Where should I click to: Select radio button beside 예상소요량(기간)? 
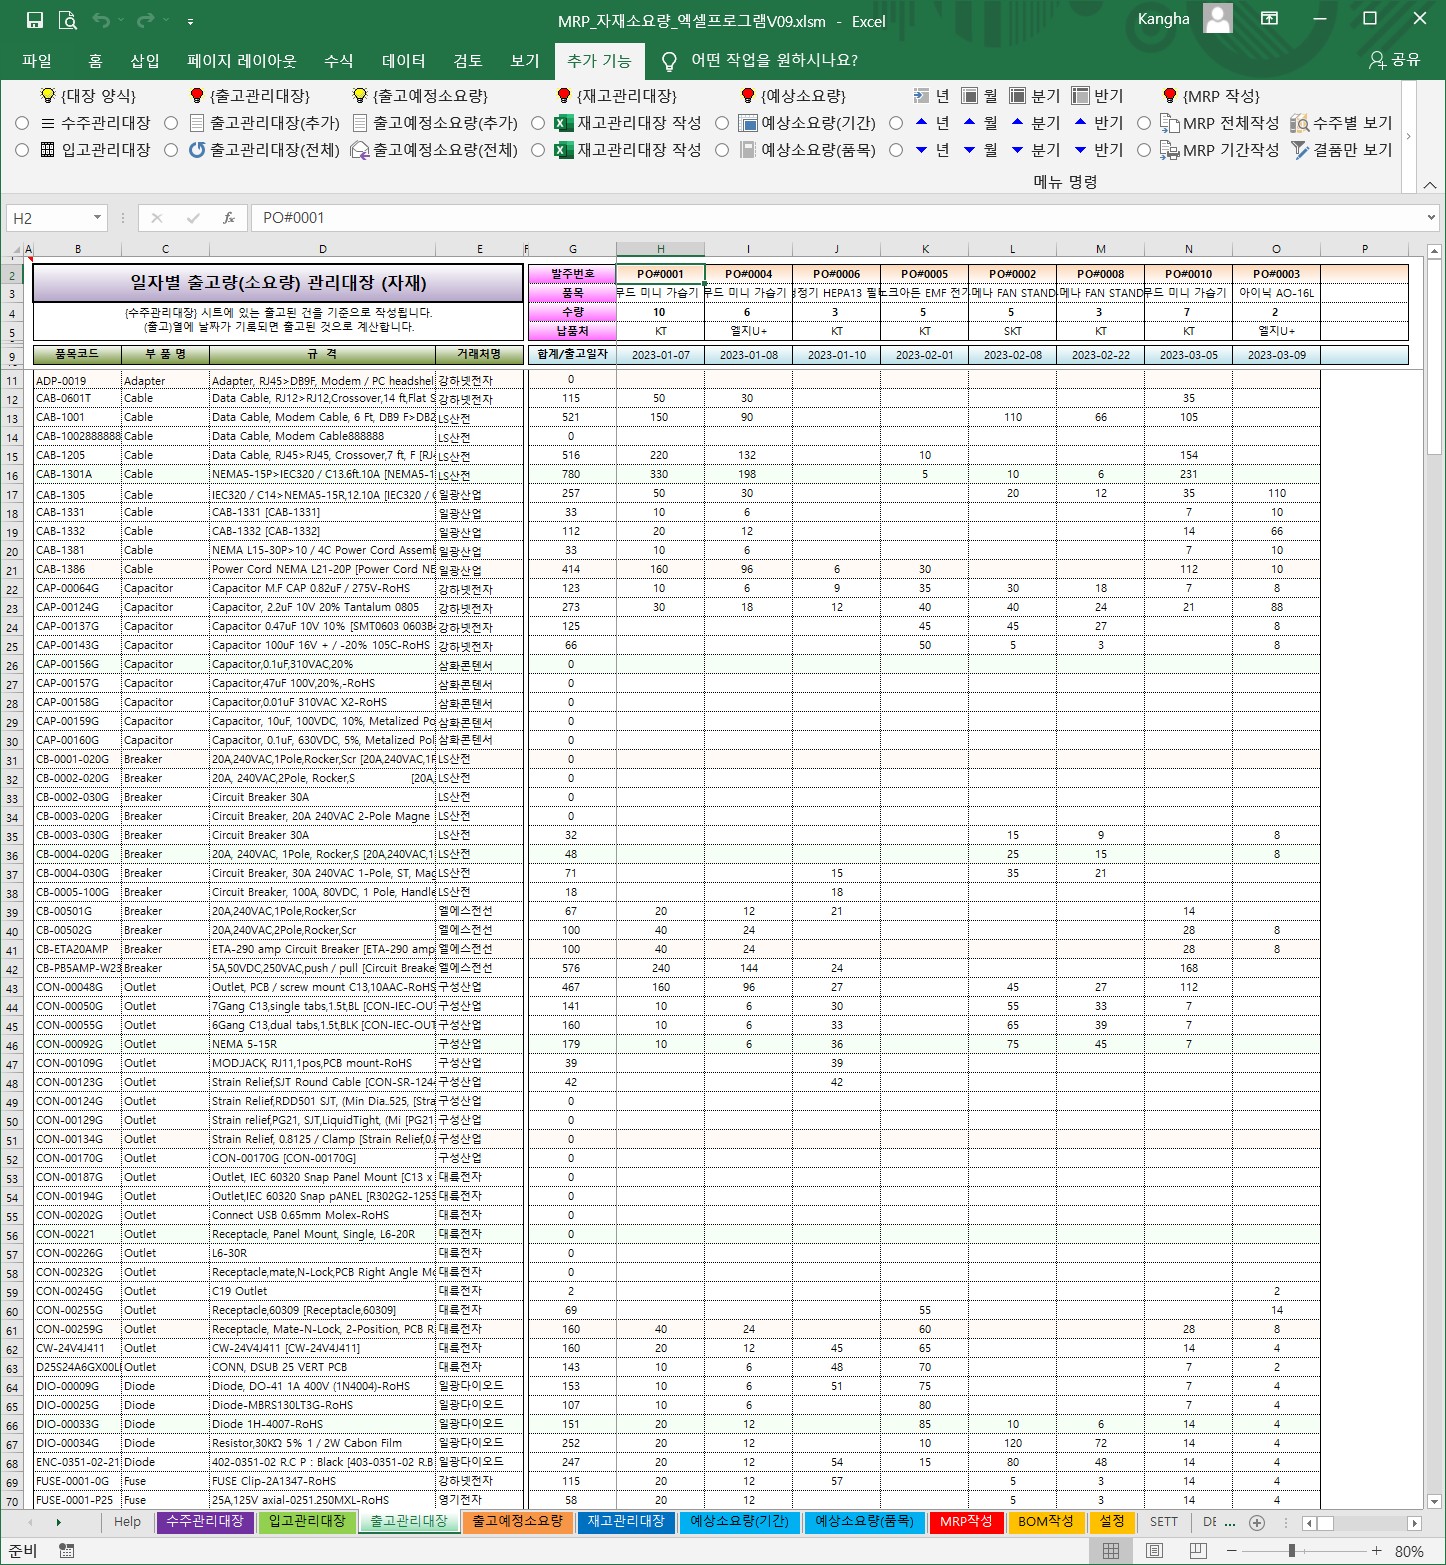click(x=722, y=123)
